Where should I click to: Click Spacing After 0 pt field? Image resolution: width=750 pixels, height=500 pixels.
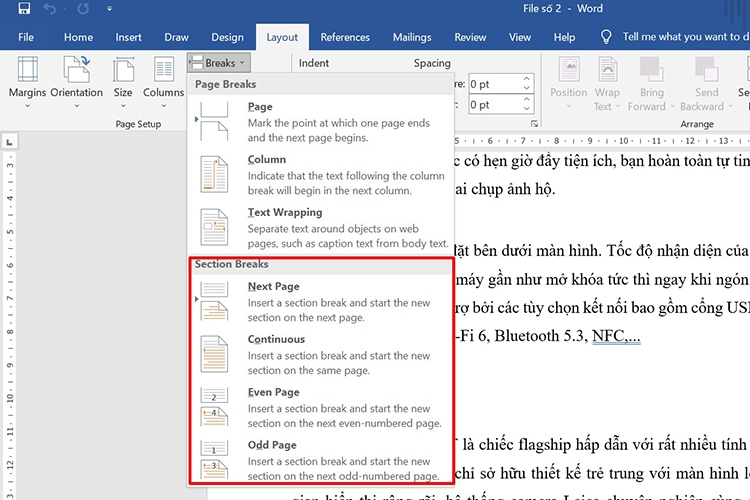pyautogui.click(x=496, y=105)
